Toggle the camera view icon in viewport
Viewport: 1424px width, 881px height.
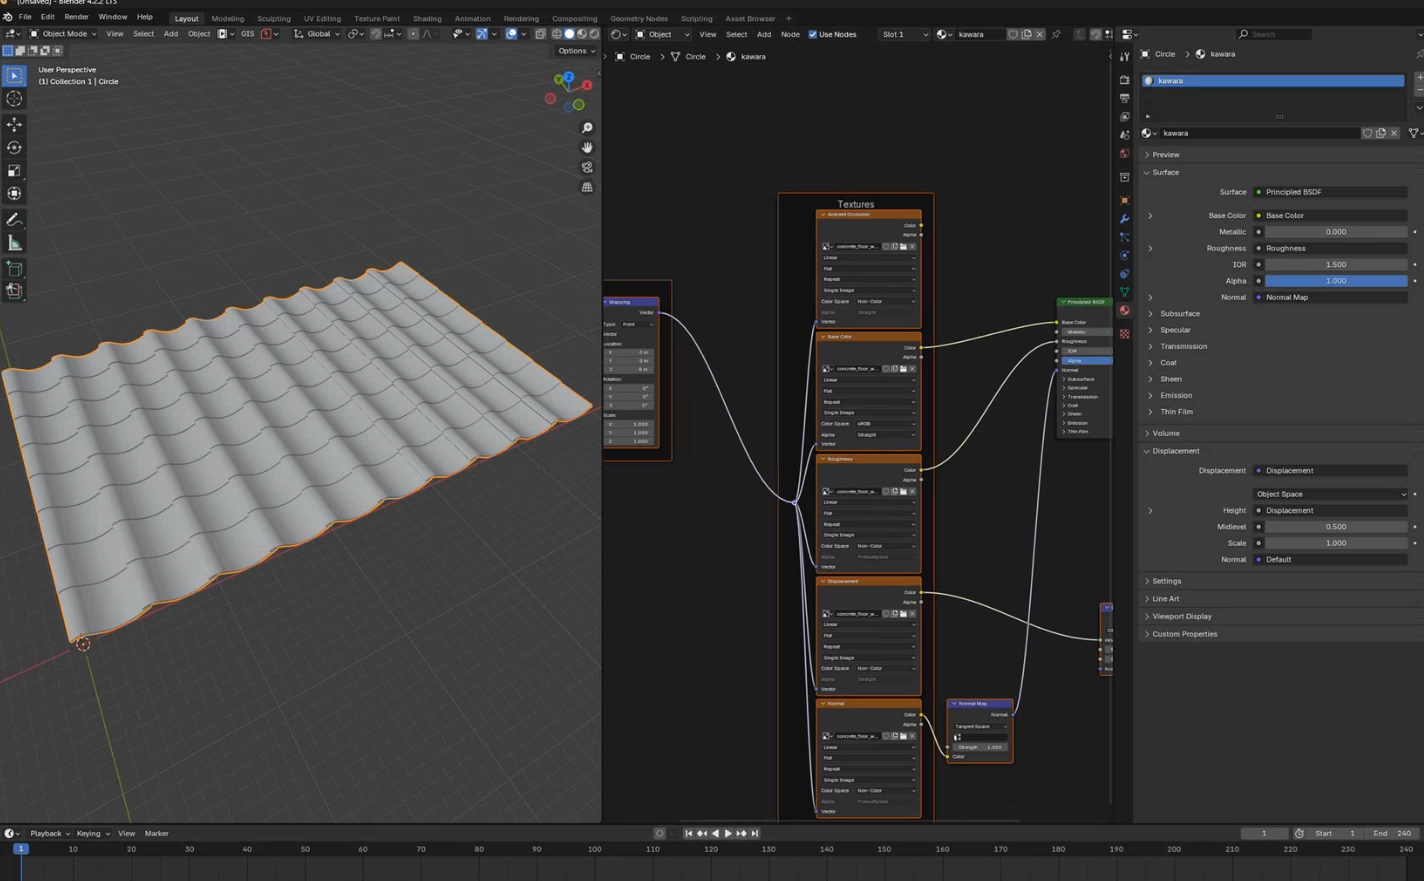587,167
